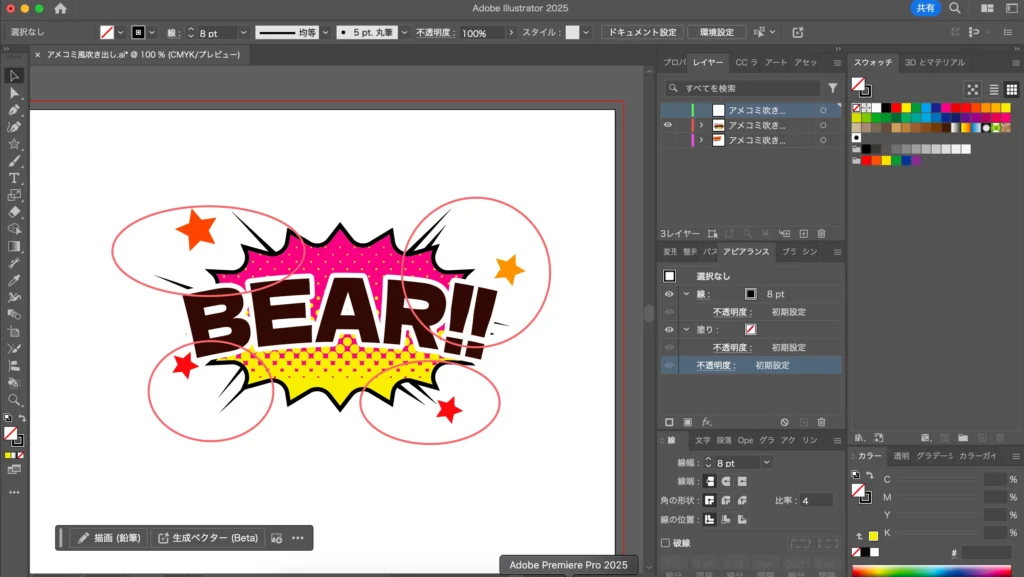This screenshot has height=577, width=1024.
Task: Open the グラデーション panel tab
Action: click(935, 456)
